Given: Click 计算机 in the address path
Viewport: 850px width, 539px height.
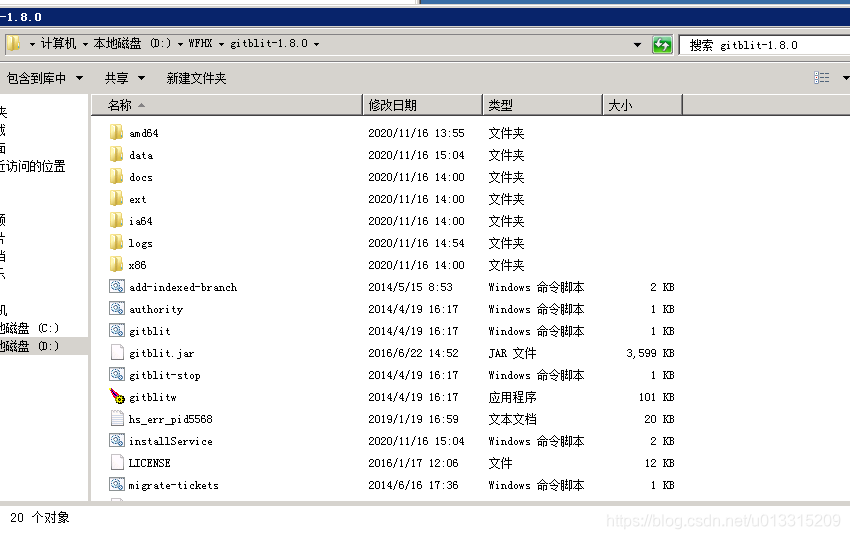Looking at the screenshot, I should click(59, 43).
